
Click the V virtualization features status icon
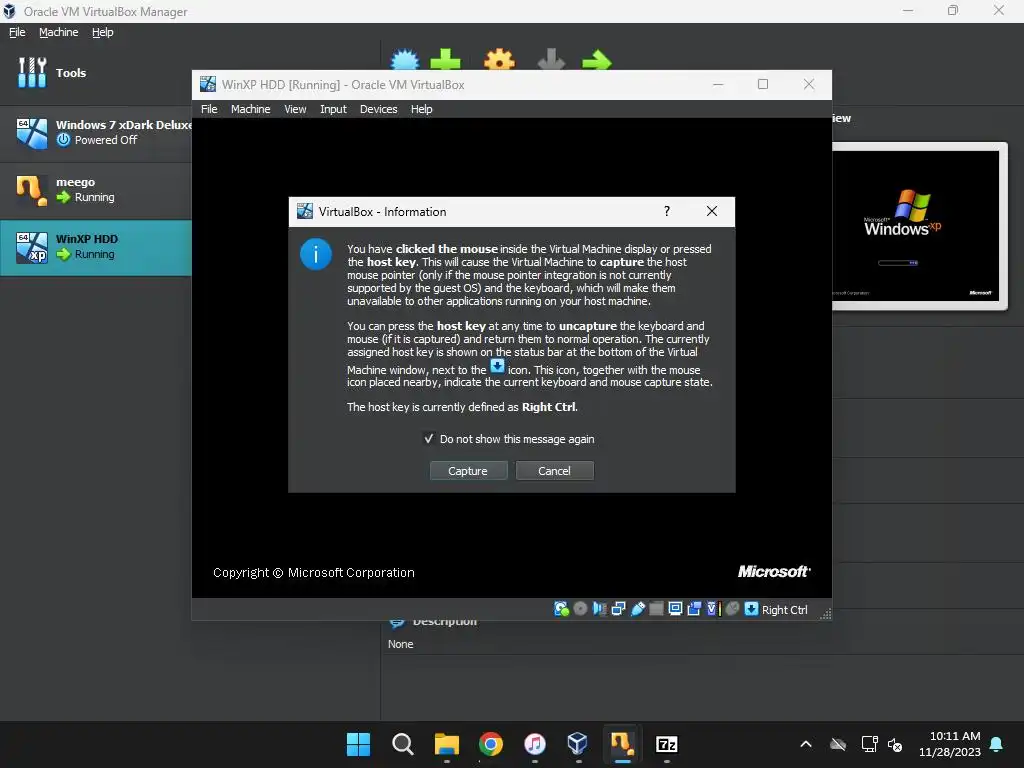[712, 609]
